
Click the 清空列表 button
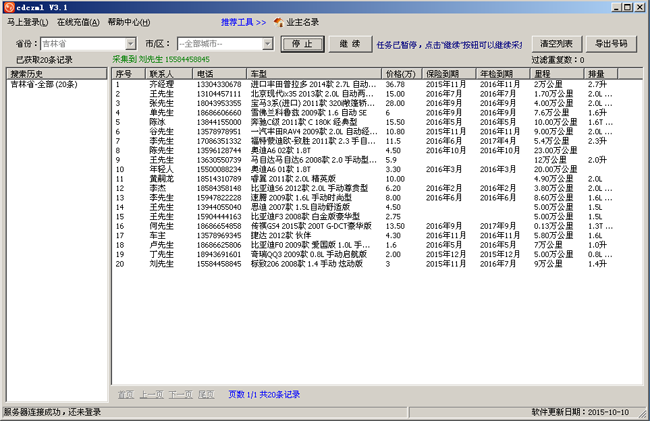(556, 44)
